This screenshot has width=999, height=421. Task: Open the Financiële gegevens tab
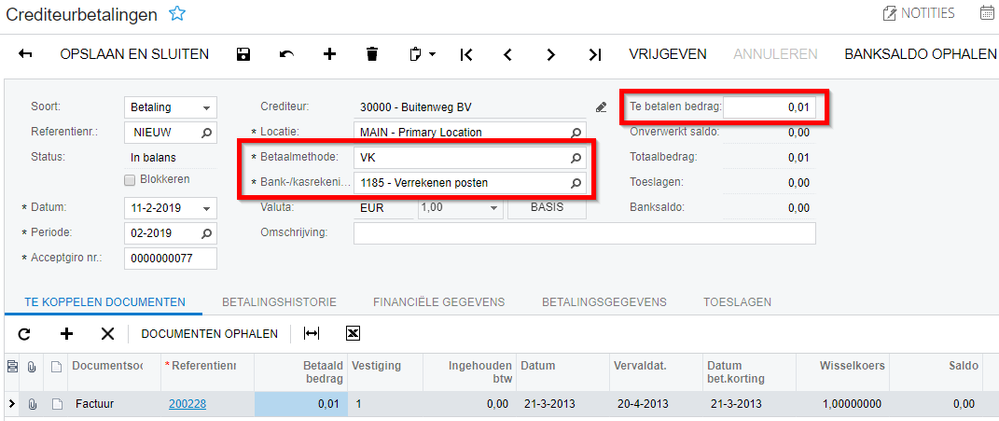click(439, 302)
